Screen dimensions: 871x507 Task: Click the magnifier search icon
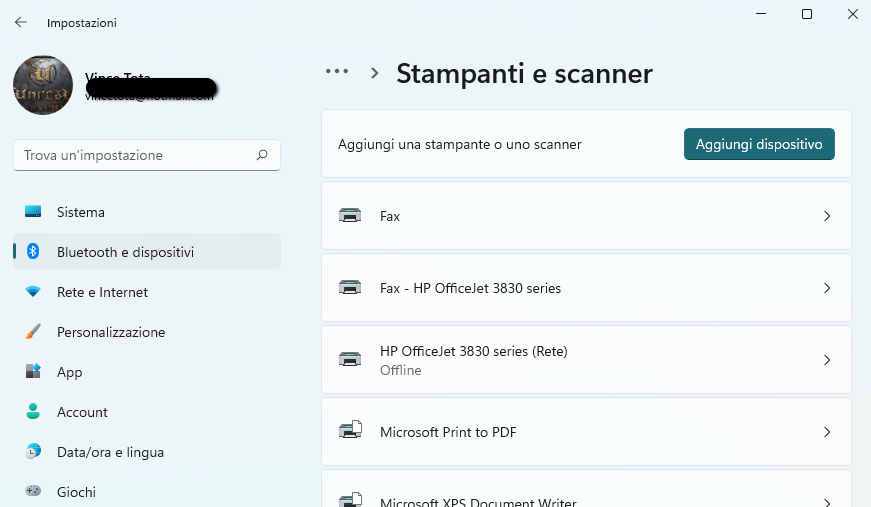click(262, 155)
